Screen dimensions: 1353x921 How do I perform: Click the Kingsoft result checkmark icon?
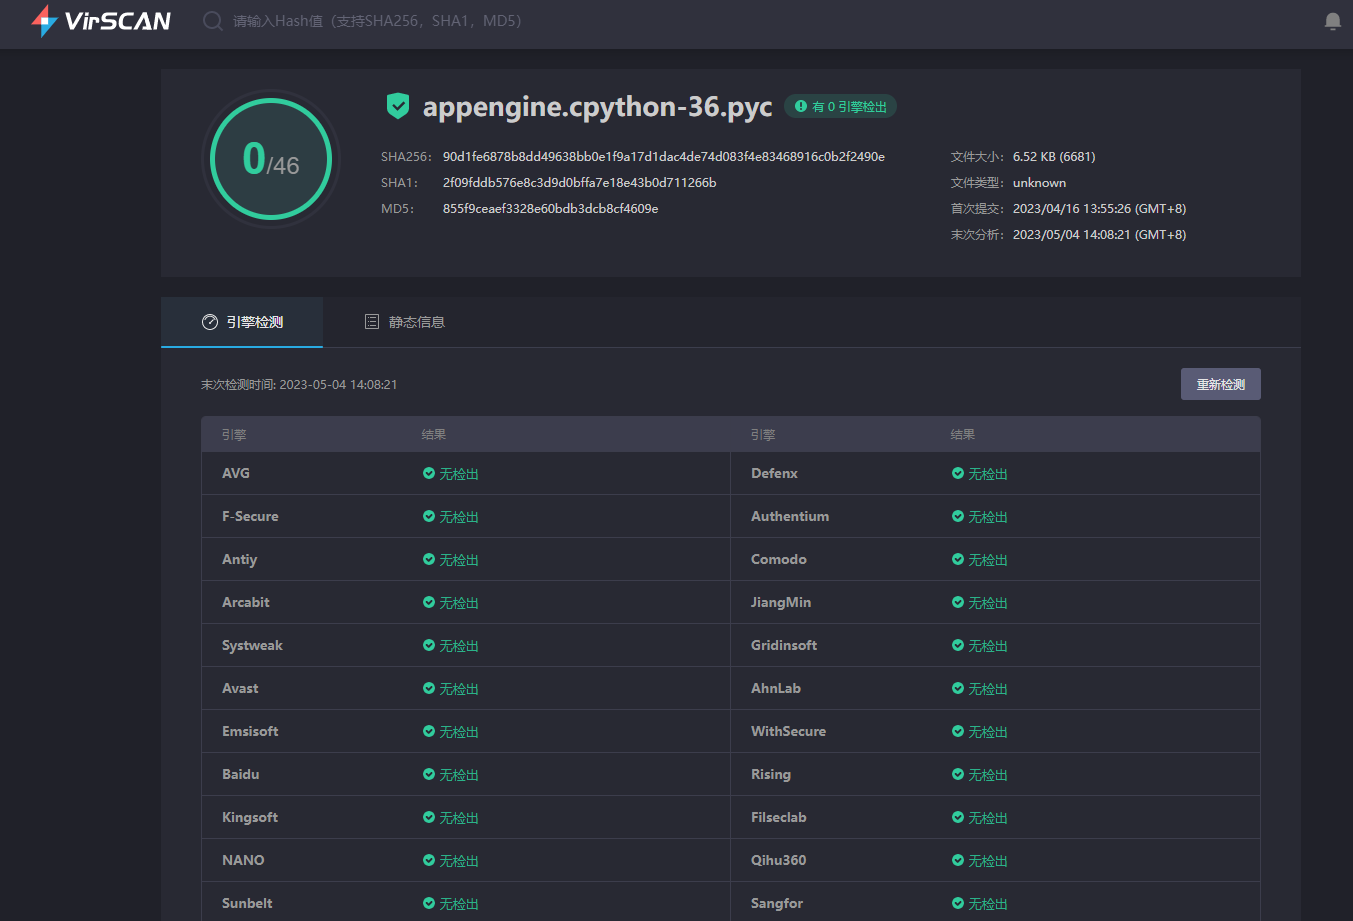pos(429,817)
